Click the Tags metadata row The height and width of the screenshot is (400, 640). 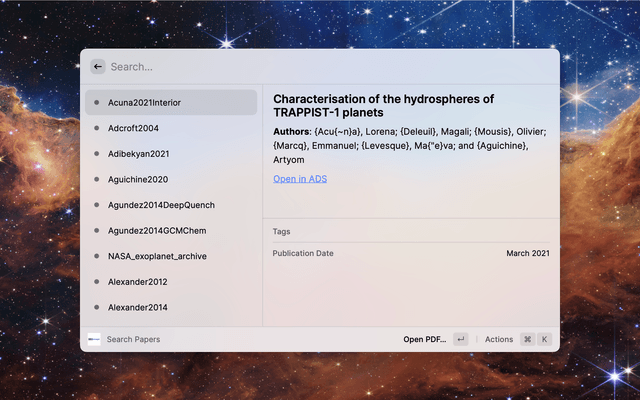coord(410,231)
